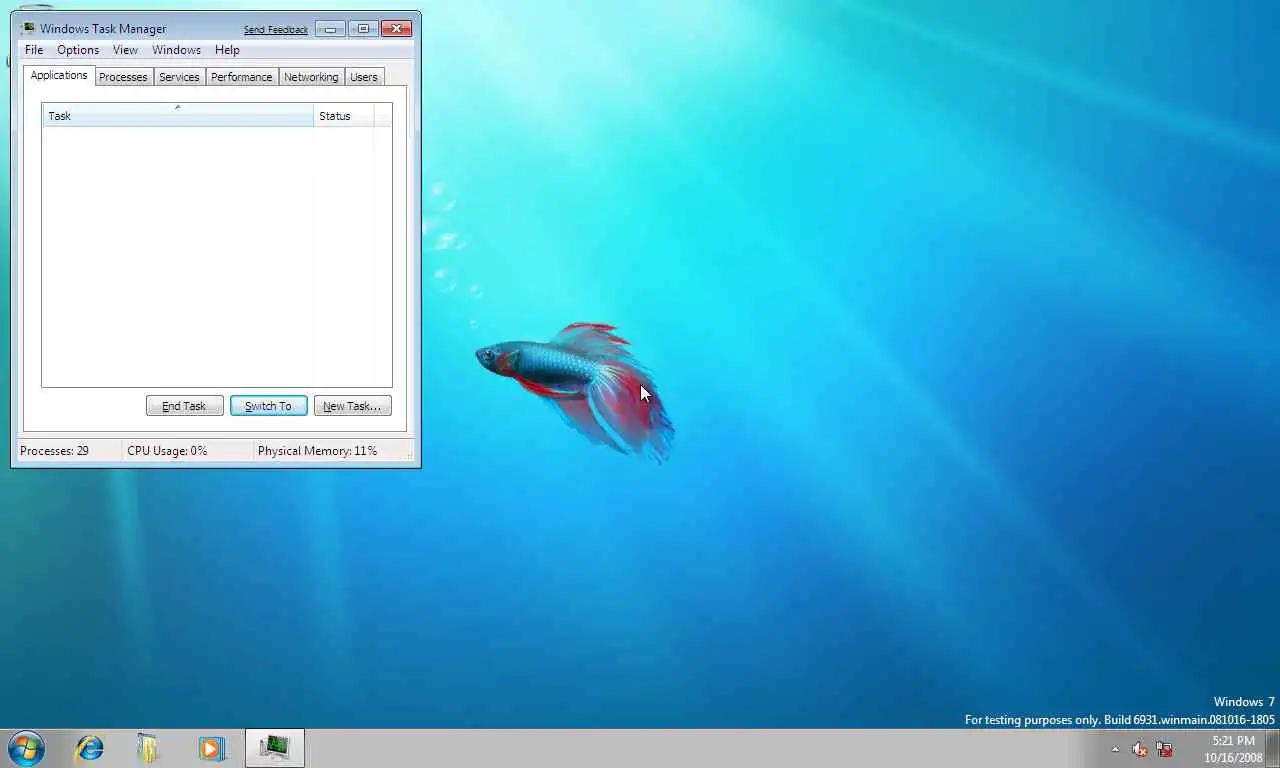Switch to the Users tab
This screenshot has width=1280, height=768.
point(364,77)
